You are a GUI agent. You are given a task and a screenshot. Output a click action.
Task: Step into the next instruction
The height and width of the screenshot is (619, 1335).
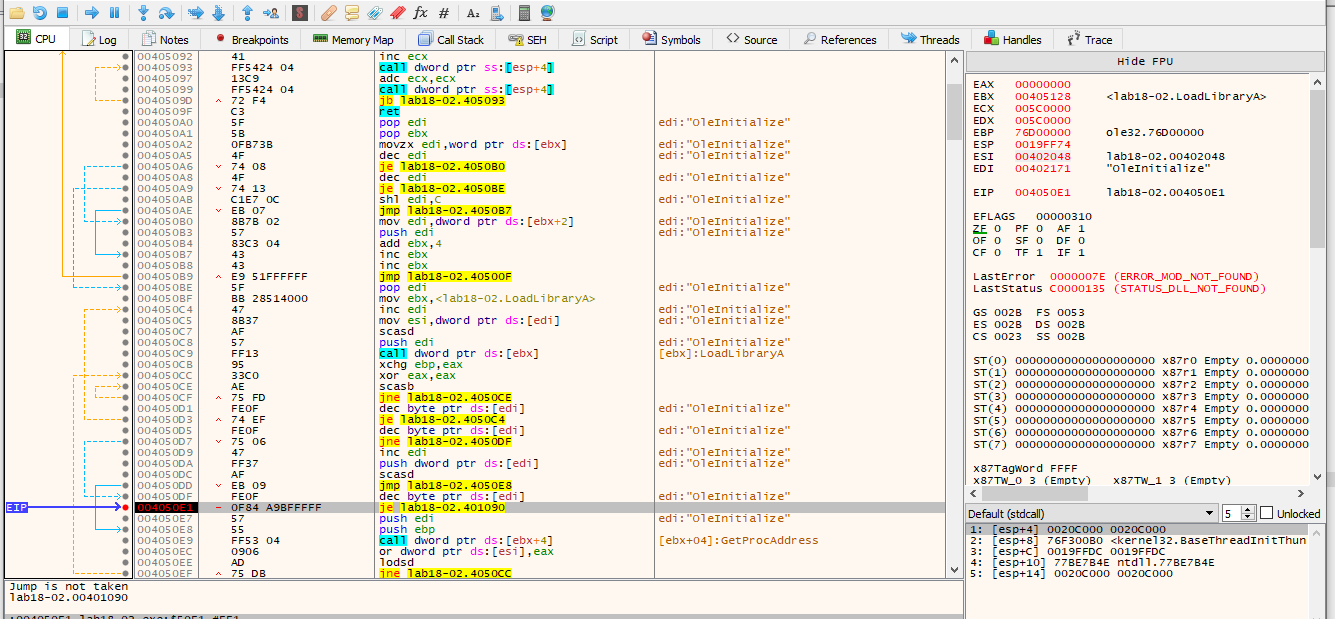(x=144, y=13)
